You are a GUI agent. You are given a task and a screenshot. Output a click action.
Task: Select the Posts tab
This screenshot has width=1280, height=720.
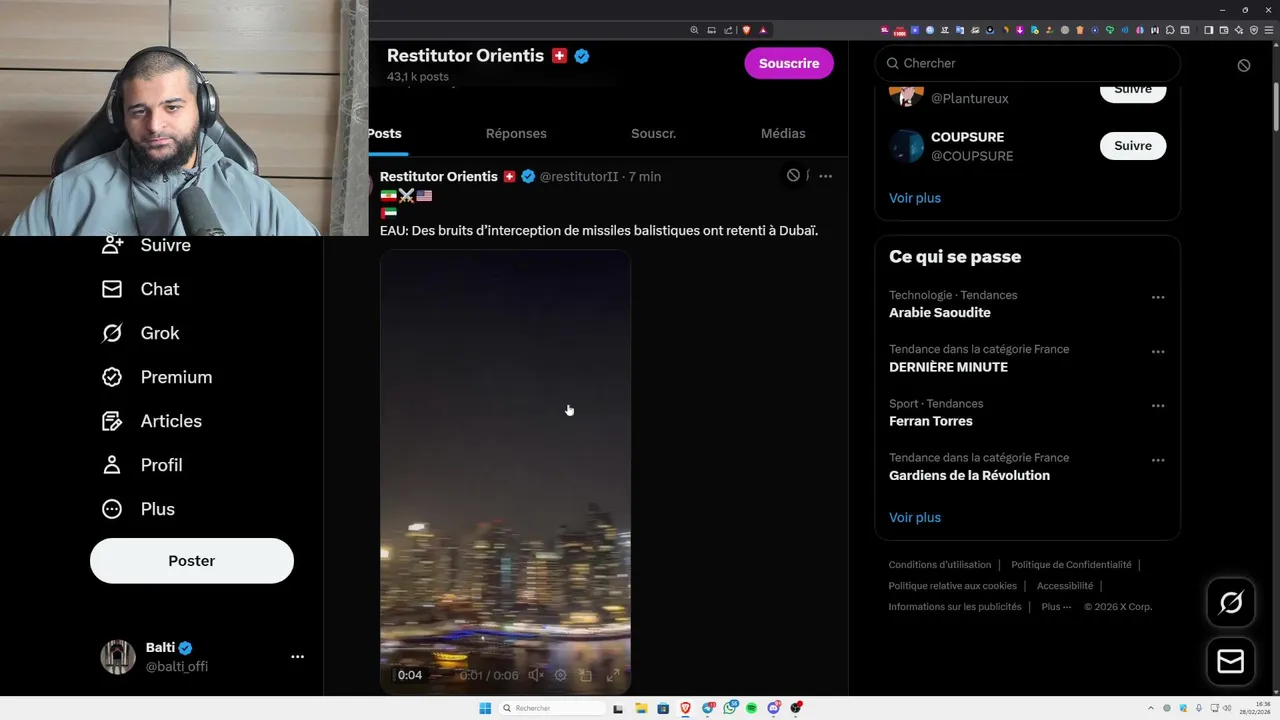[x=385, y=133]
